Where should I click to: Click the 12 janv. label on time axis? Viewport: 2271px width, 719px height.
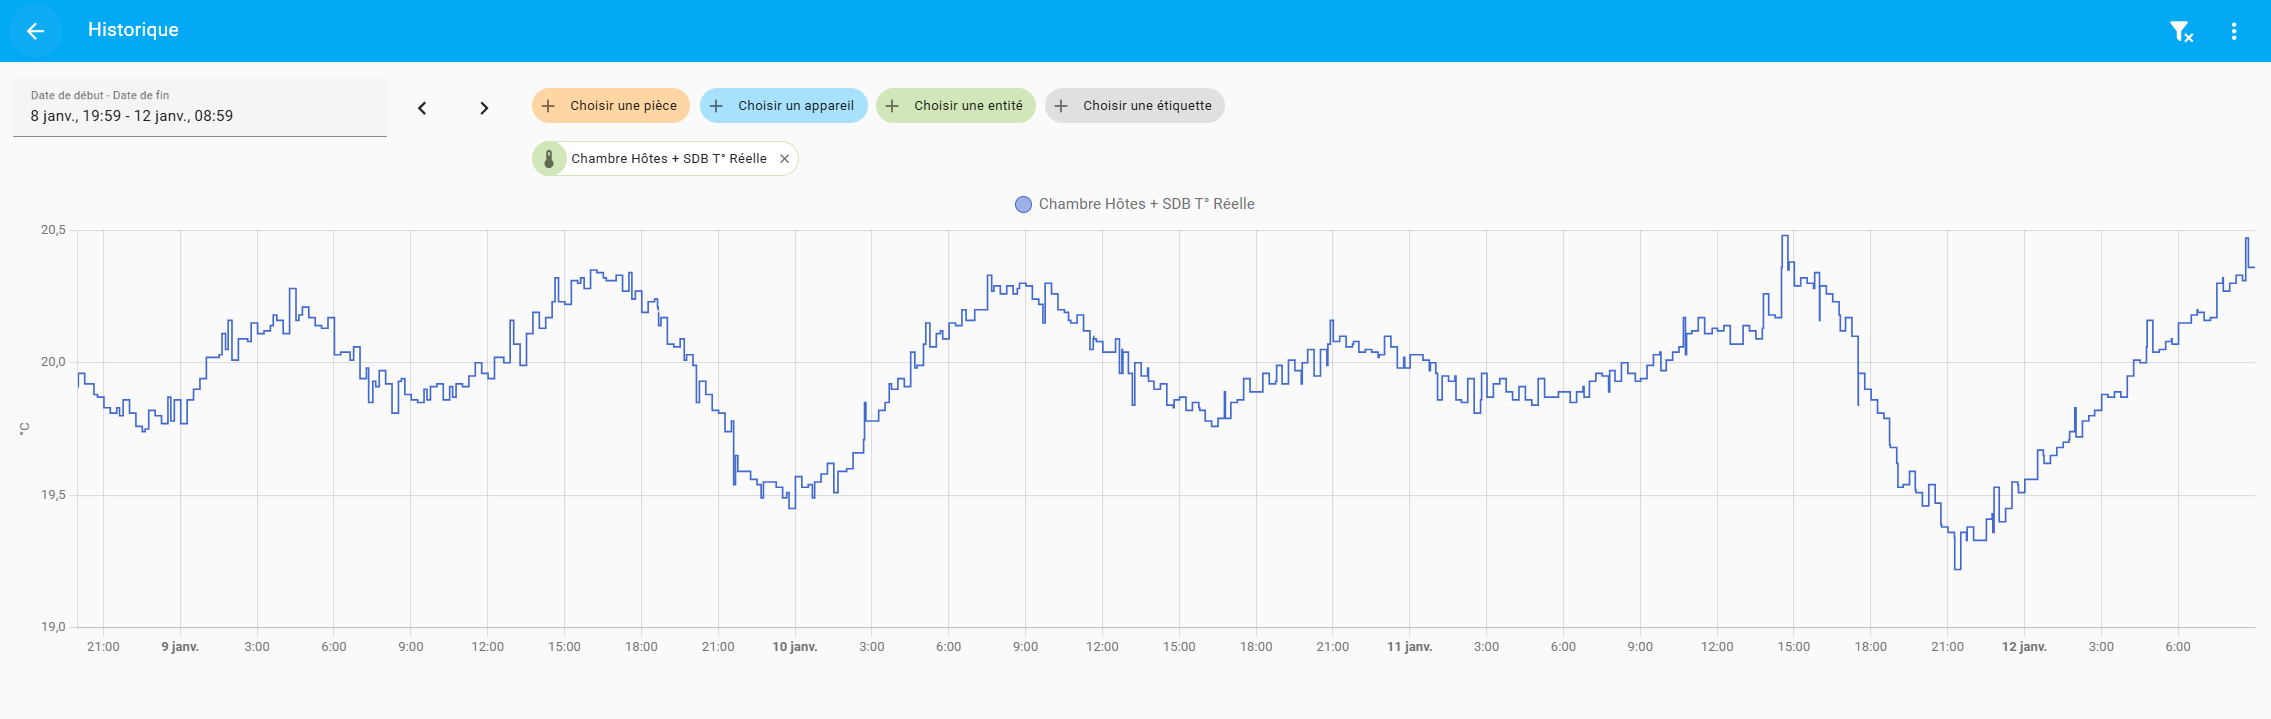click(x=2024, y=647)
